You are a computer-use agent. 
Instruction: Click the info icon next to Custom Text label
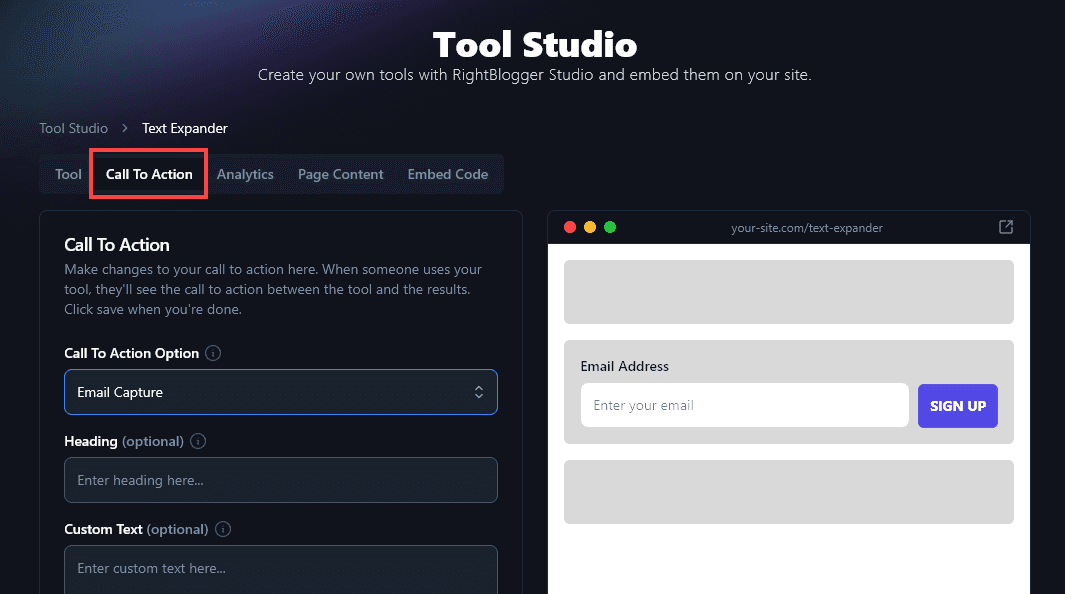pyautogui.click(x=223, y=529)
